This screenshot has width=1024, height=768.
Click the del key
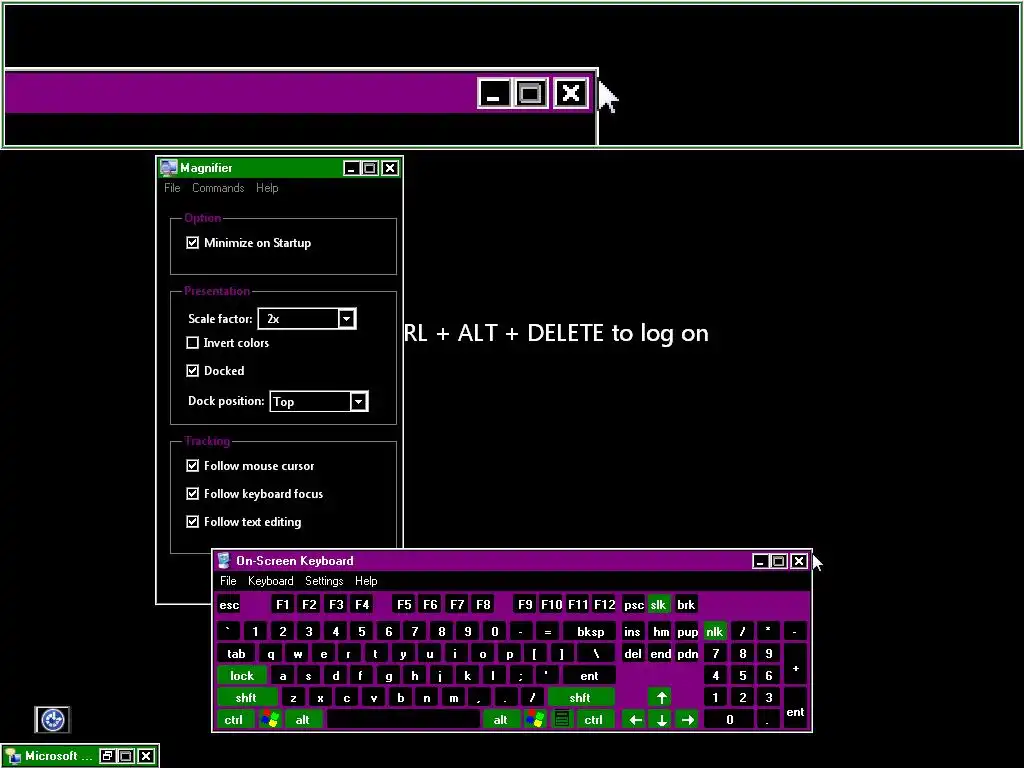tap(633, 654)
